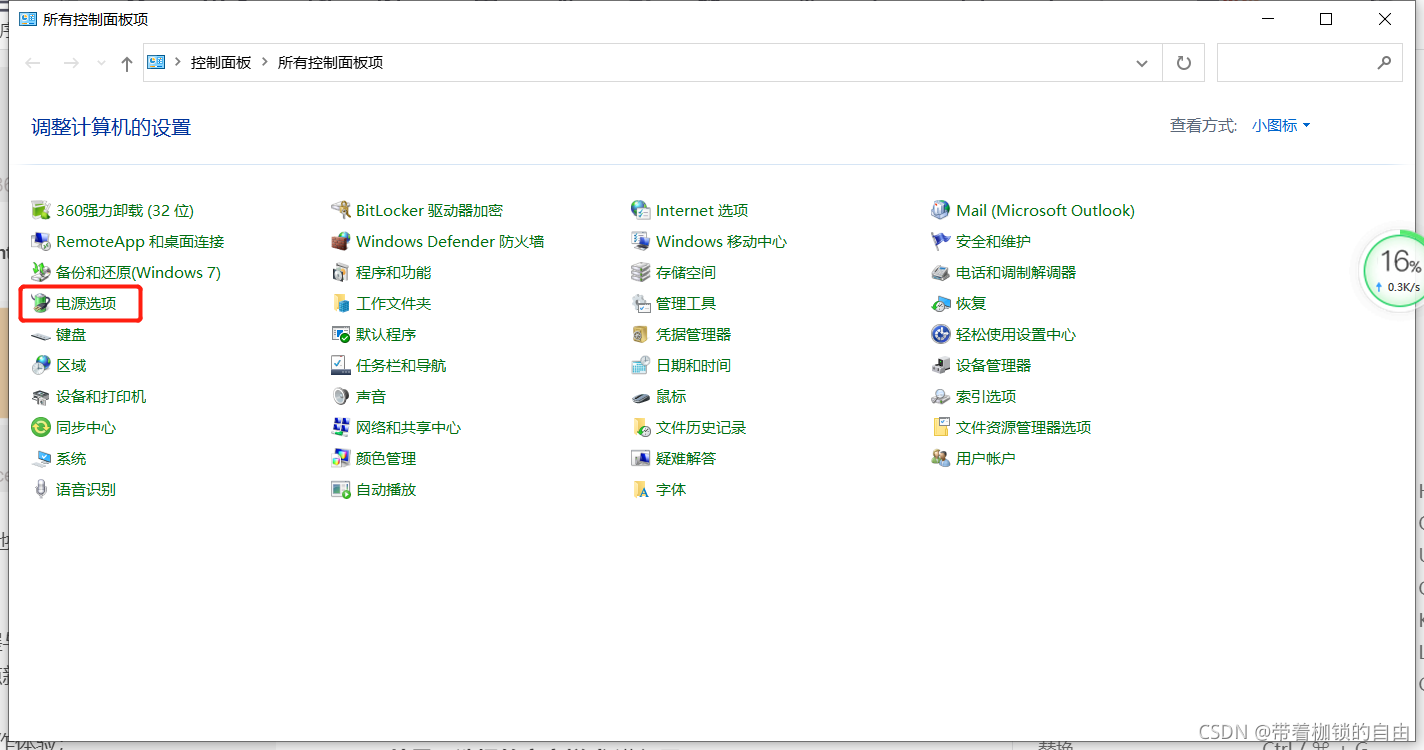Viewport: 1424px width, 750px height.
Task: Click the 索引选项 icon
Action: point(941,396)
